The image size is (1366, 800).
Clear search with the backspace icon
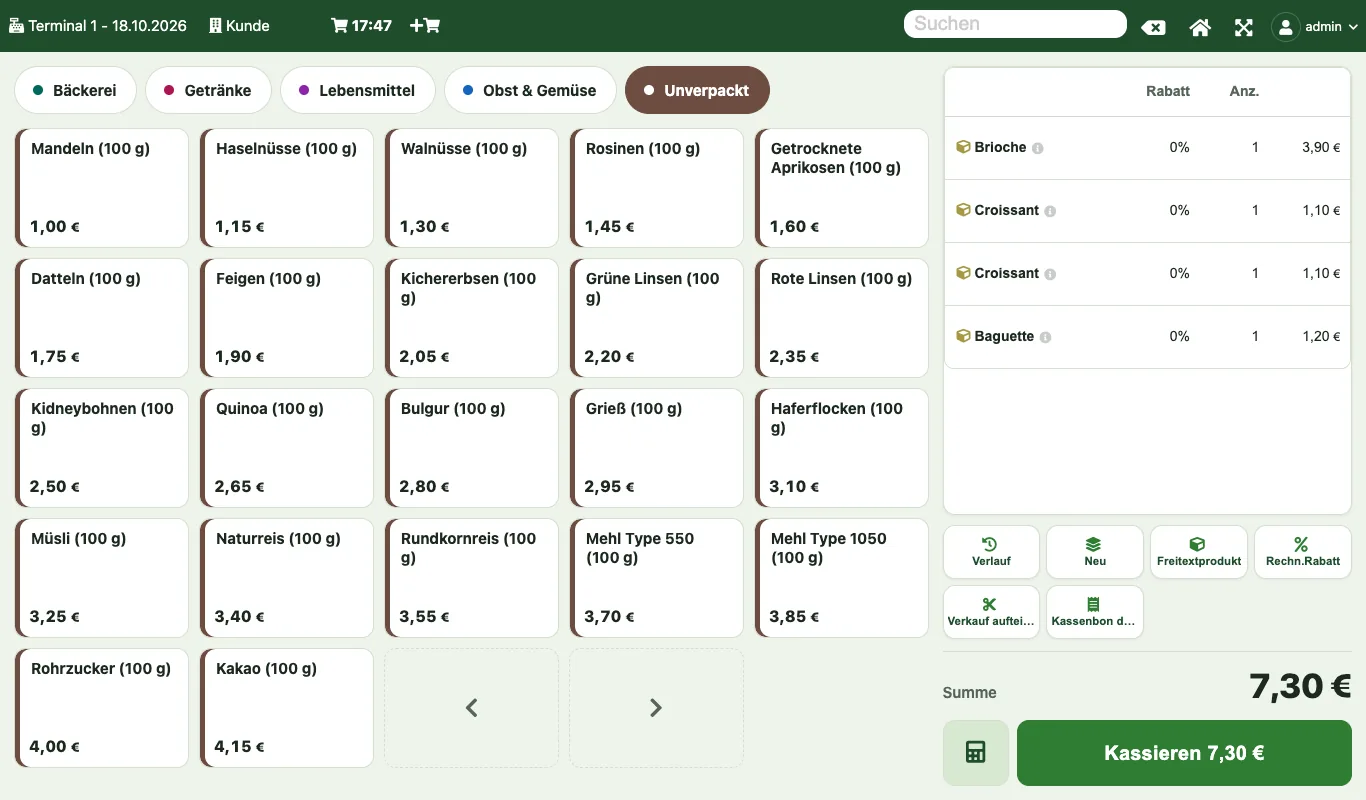pyautogui.click(x=1153, y=27)
